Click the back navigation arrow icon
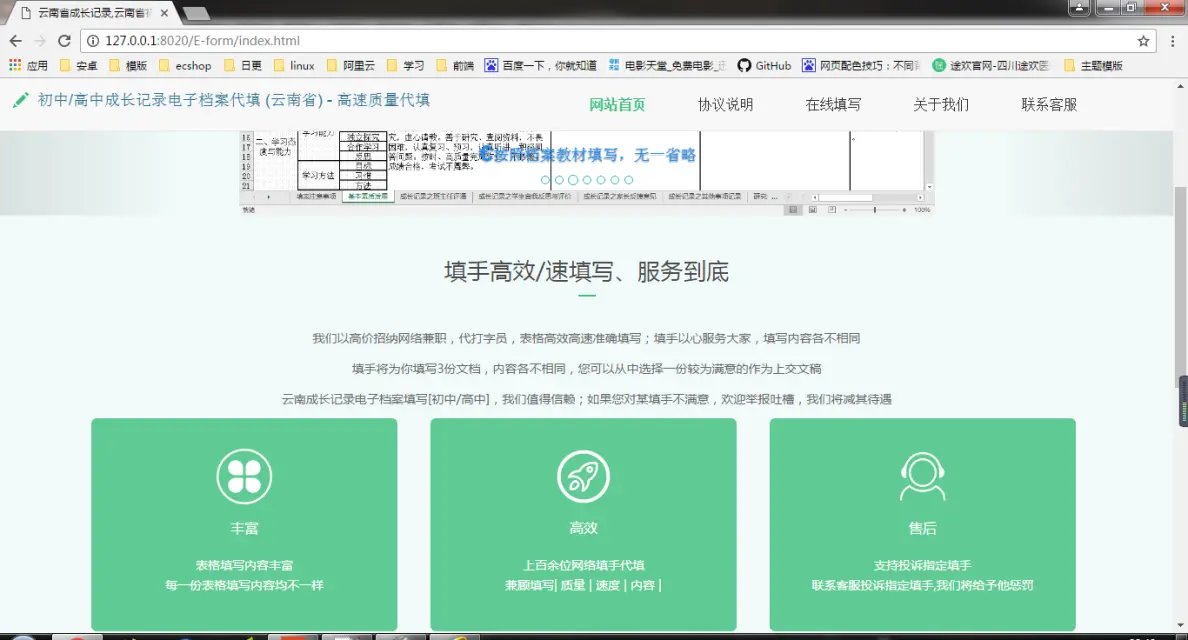1188x640 pixels. pyautogui.click(x=15, y=42)
